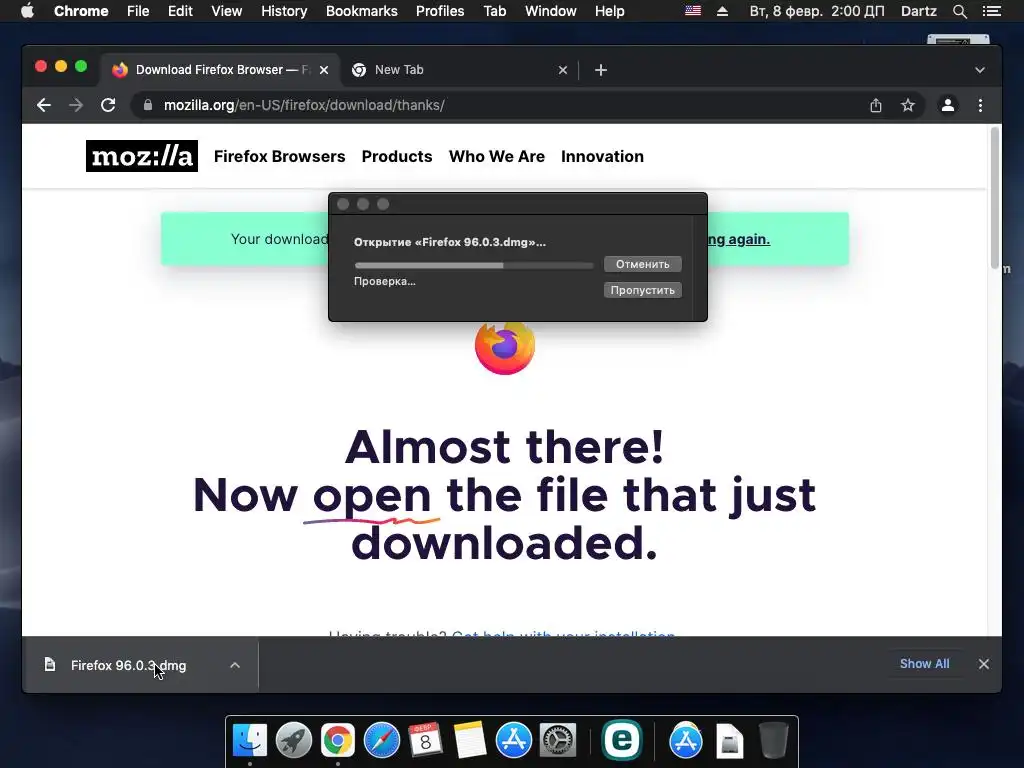Open the disk image file in the Dock
The height and width of the screenshot is (768, 1024).
[729, 741]
